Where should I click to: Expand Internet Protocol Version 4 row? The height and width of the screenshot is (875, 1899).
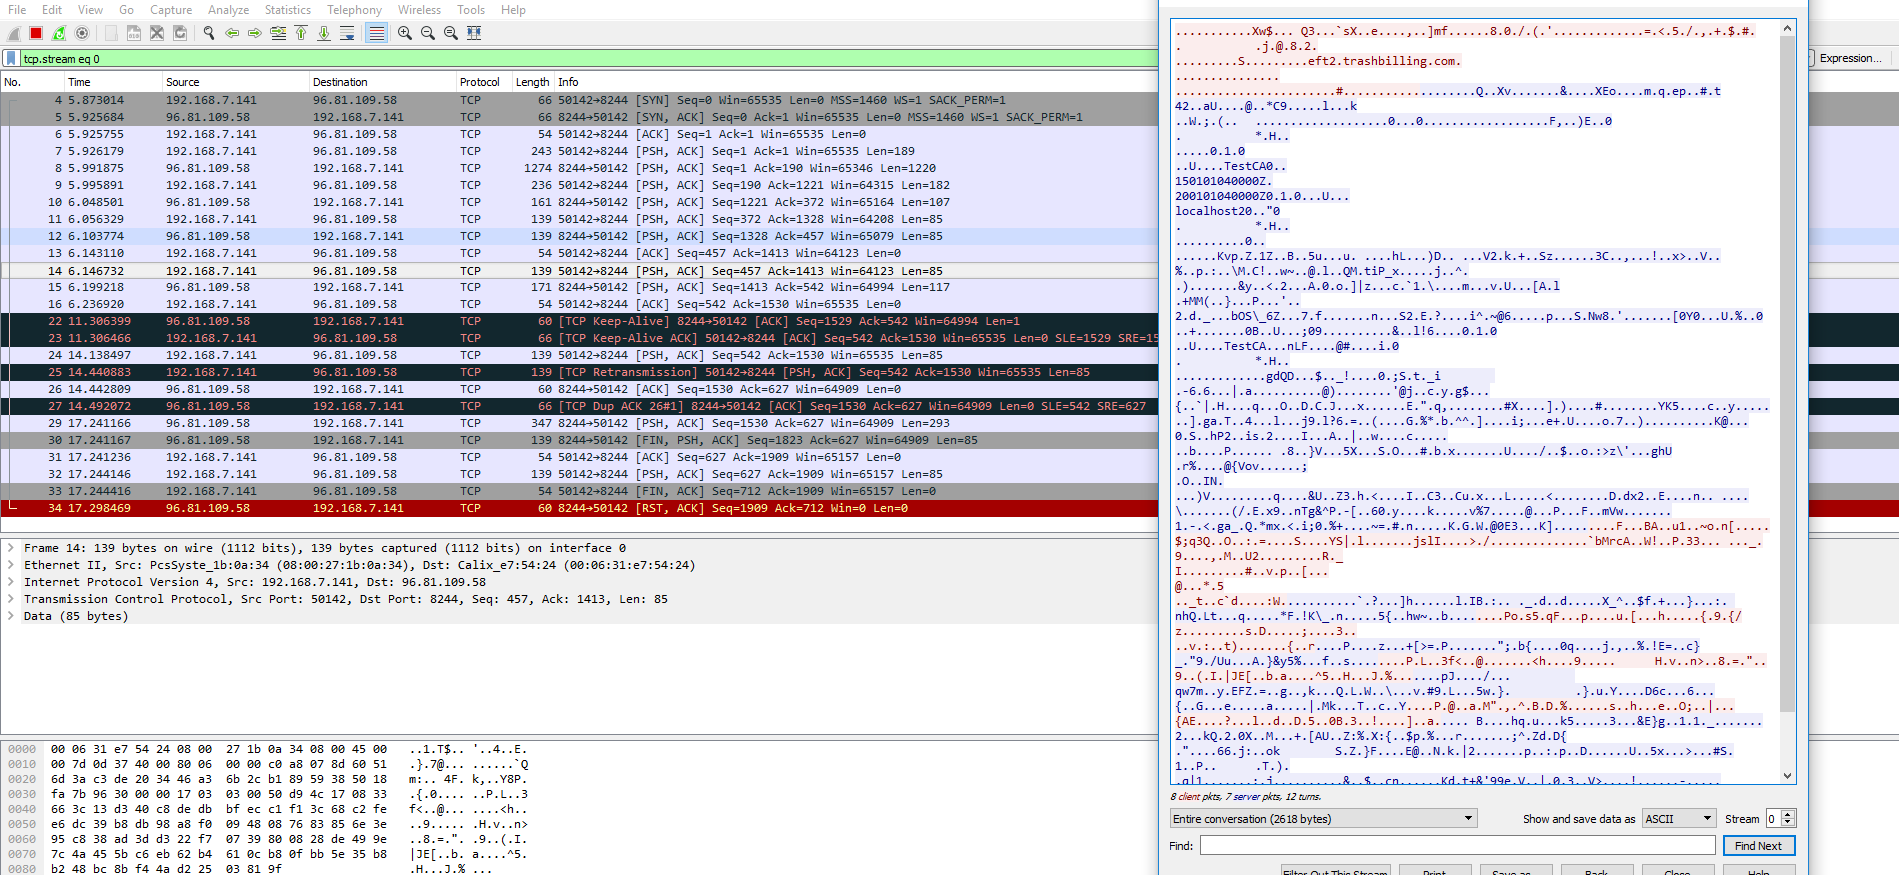(11, 582)
